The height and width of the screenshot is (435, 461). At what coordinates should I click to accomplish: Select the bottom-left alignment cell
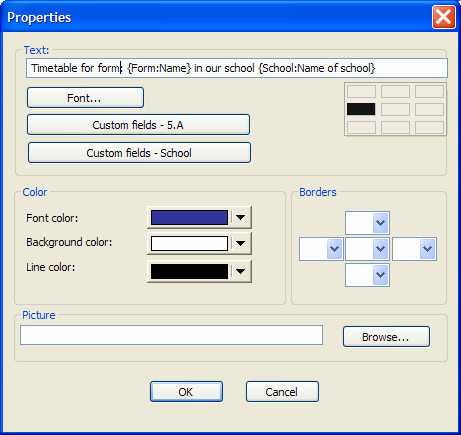[361, 127]
